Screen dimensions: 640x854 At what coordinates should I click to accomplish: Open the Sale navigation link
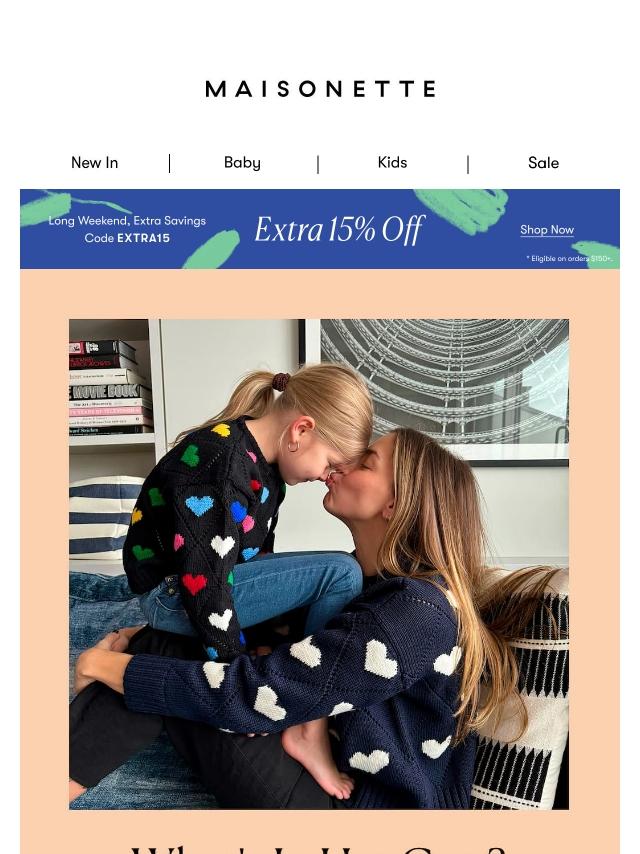(x=543, y=163)
